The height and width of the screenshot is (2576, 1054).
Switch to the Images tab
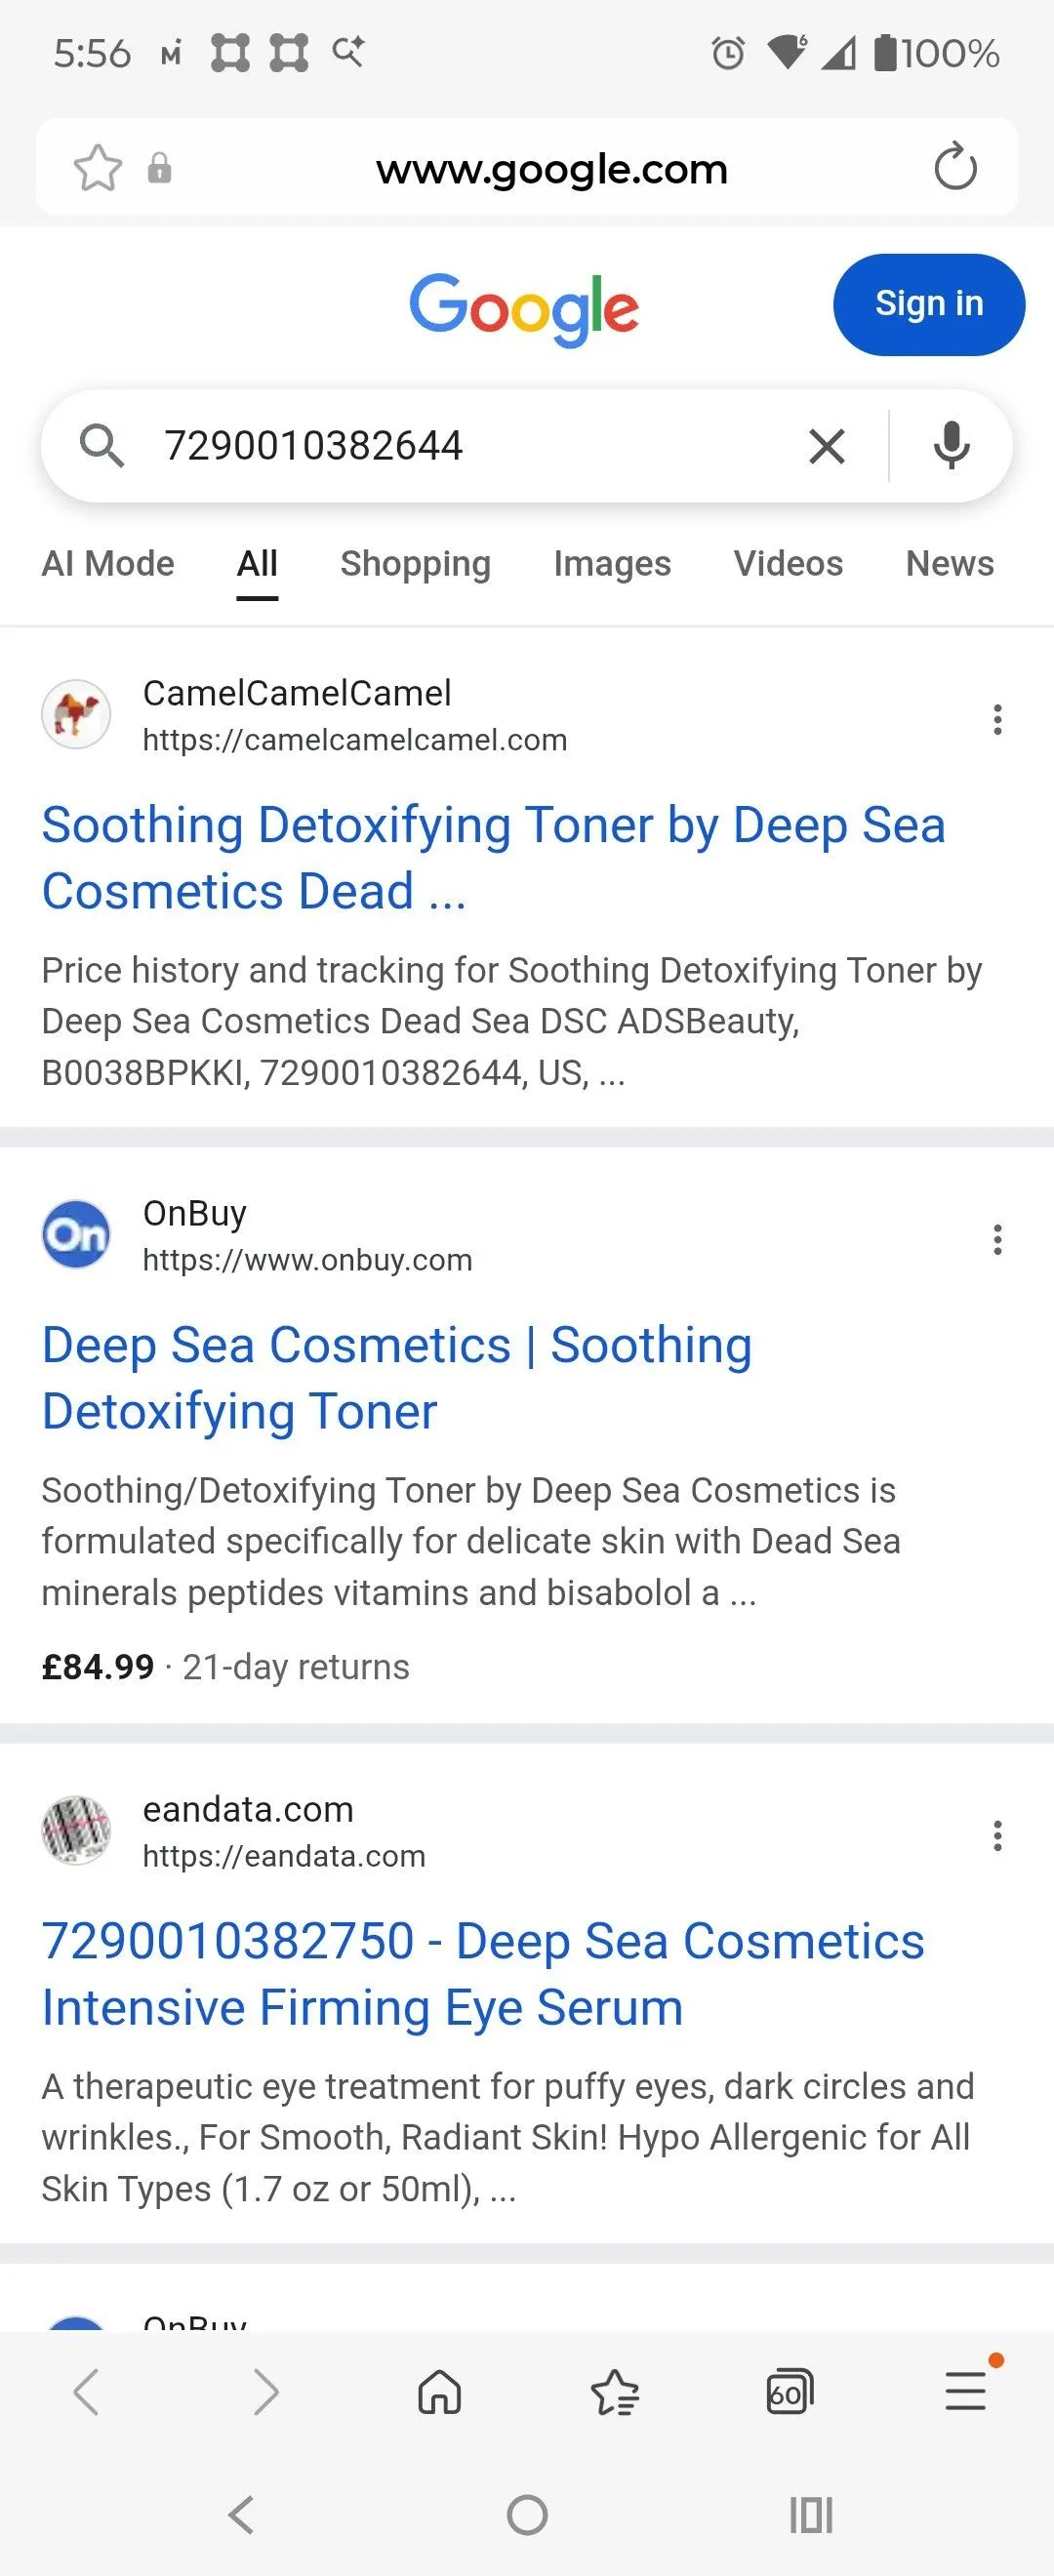(612, 564)
